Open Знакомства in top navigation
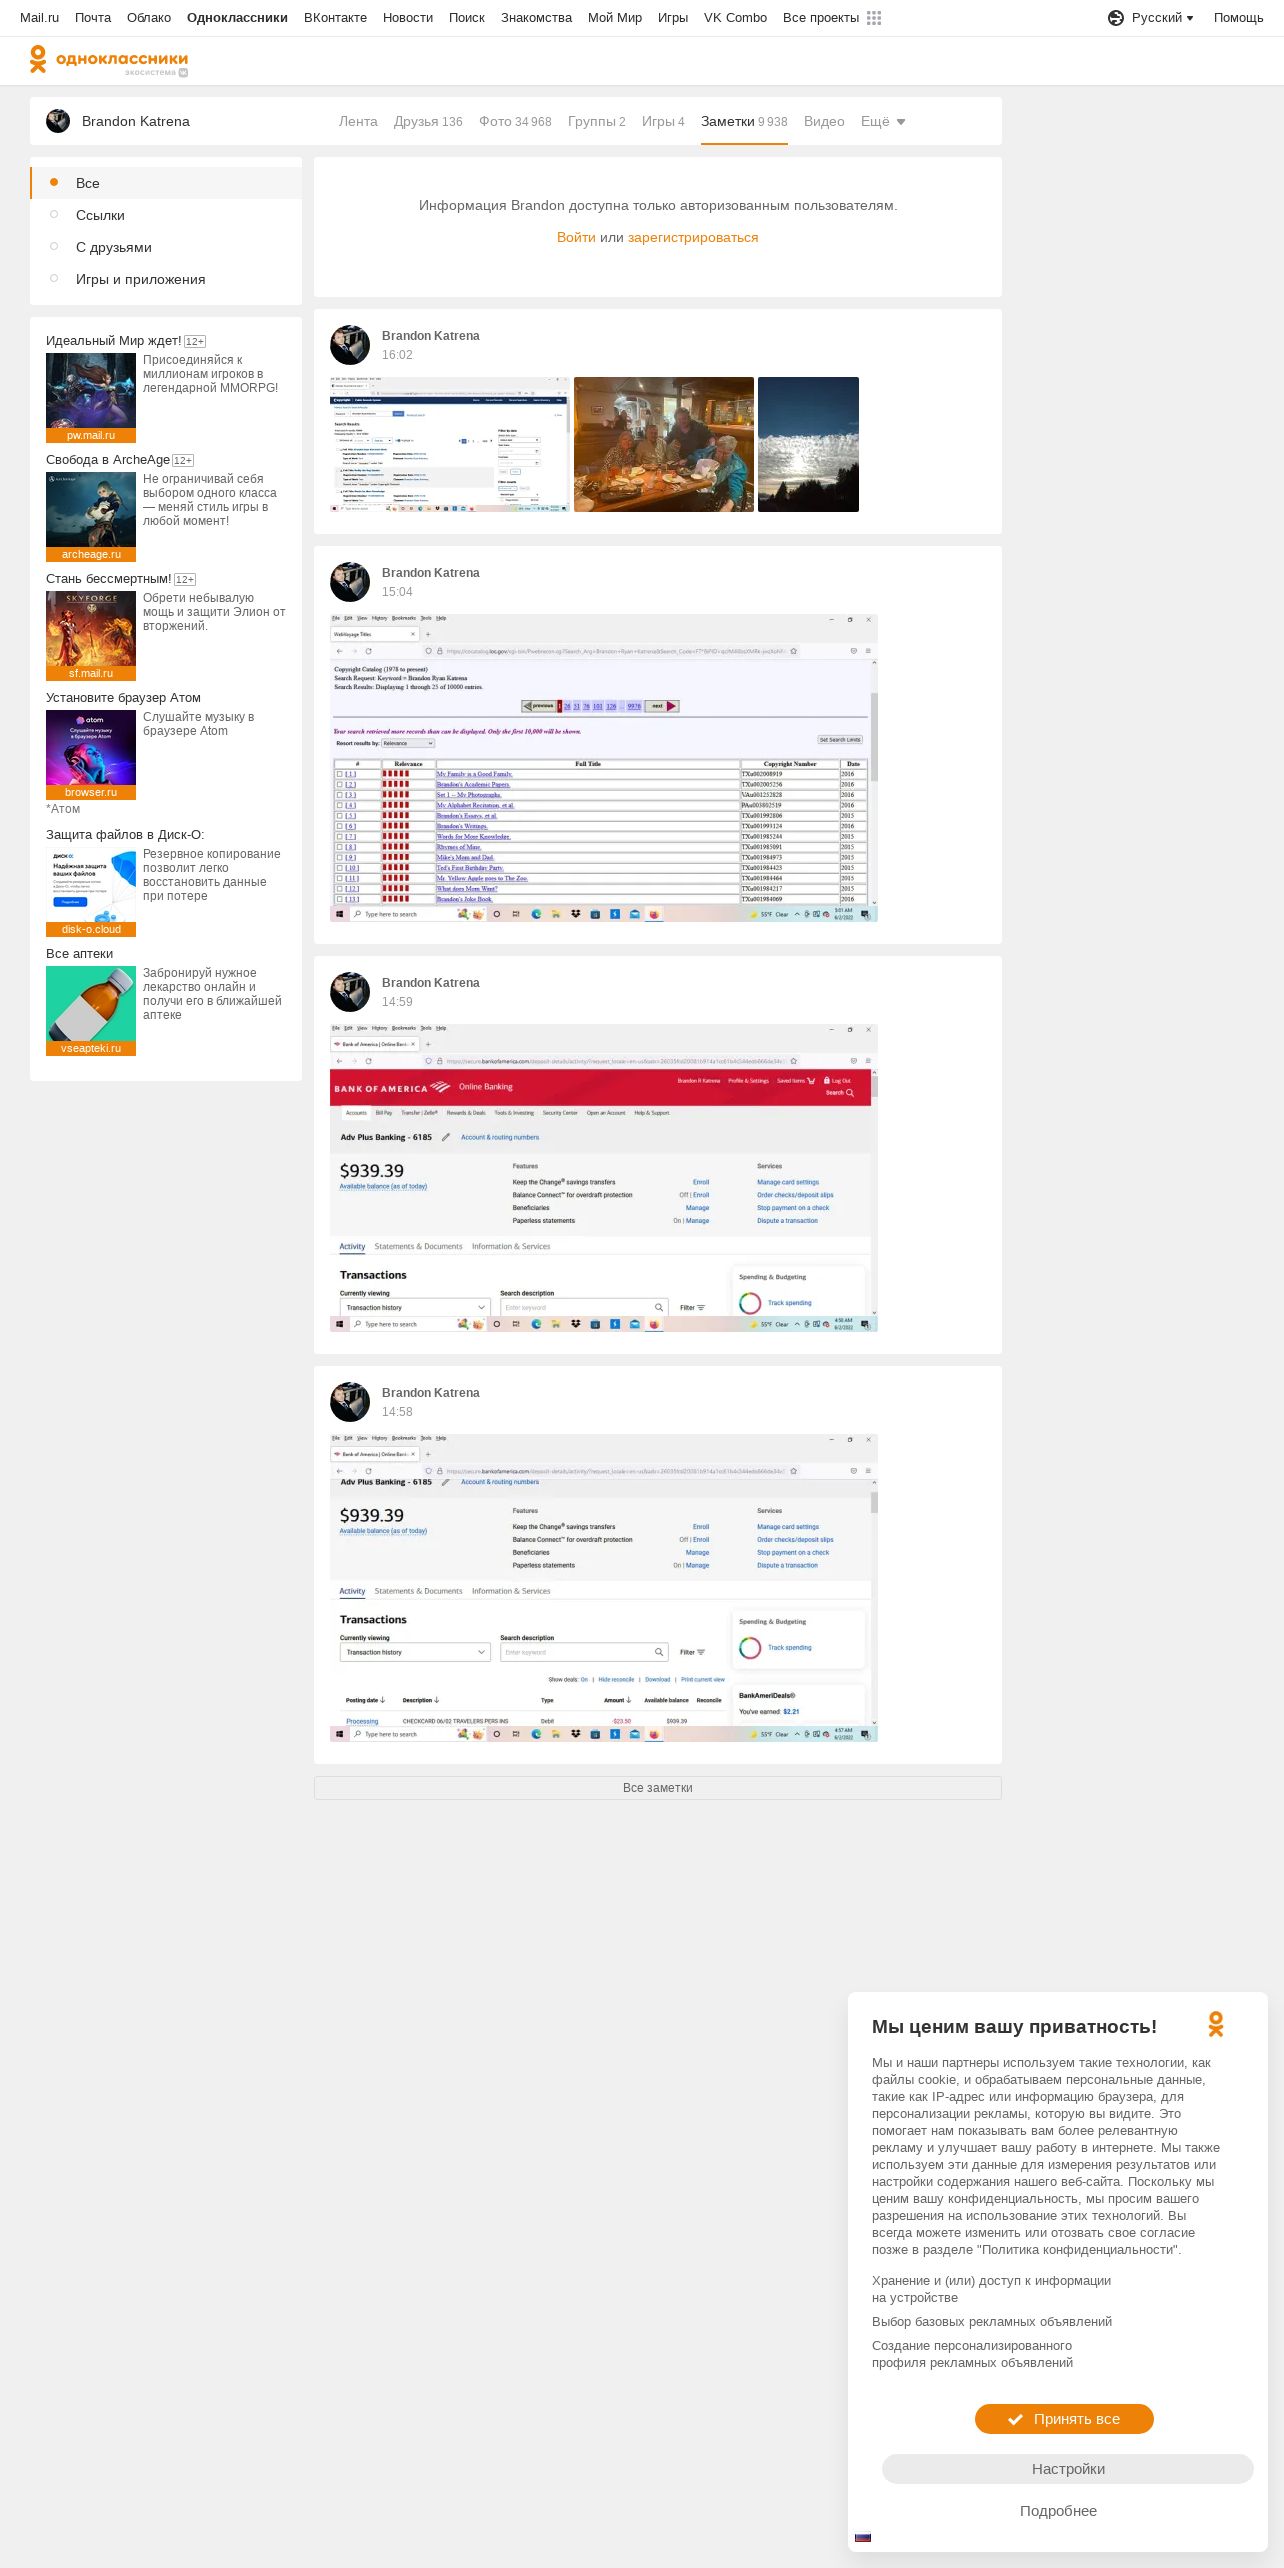Image resolution: width=1284 pixels, height=2568 pixels. pos(536,18)
